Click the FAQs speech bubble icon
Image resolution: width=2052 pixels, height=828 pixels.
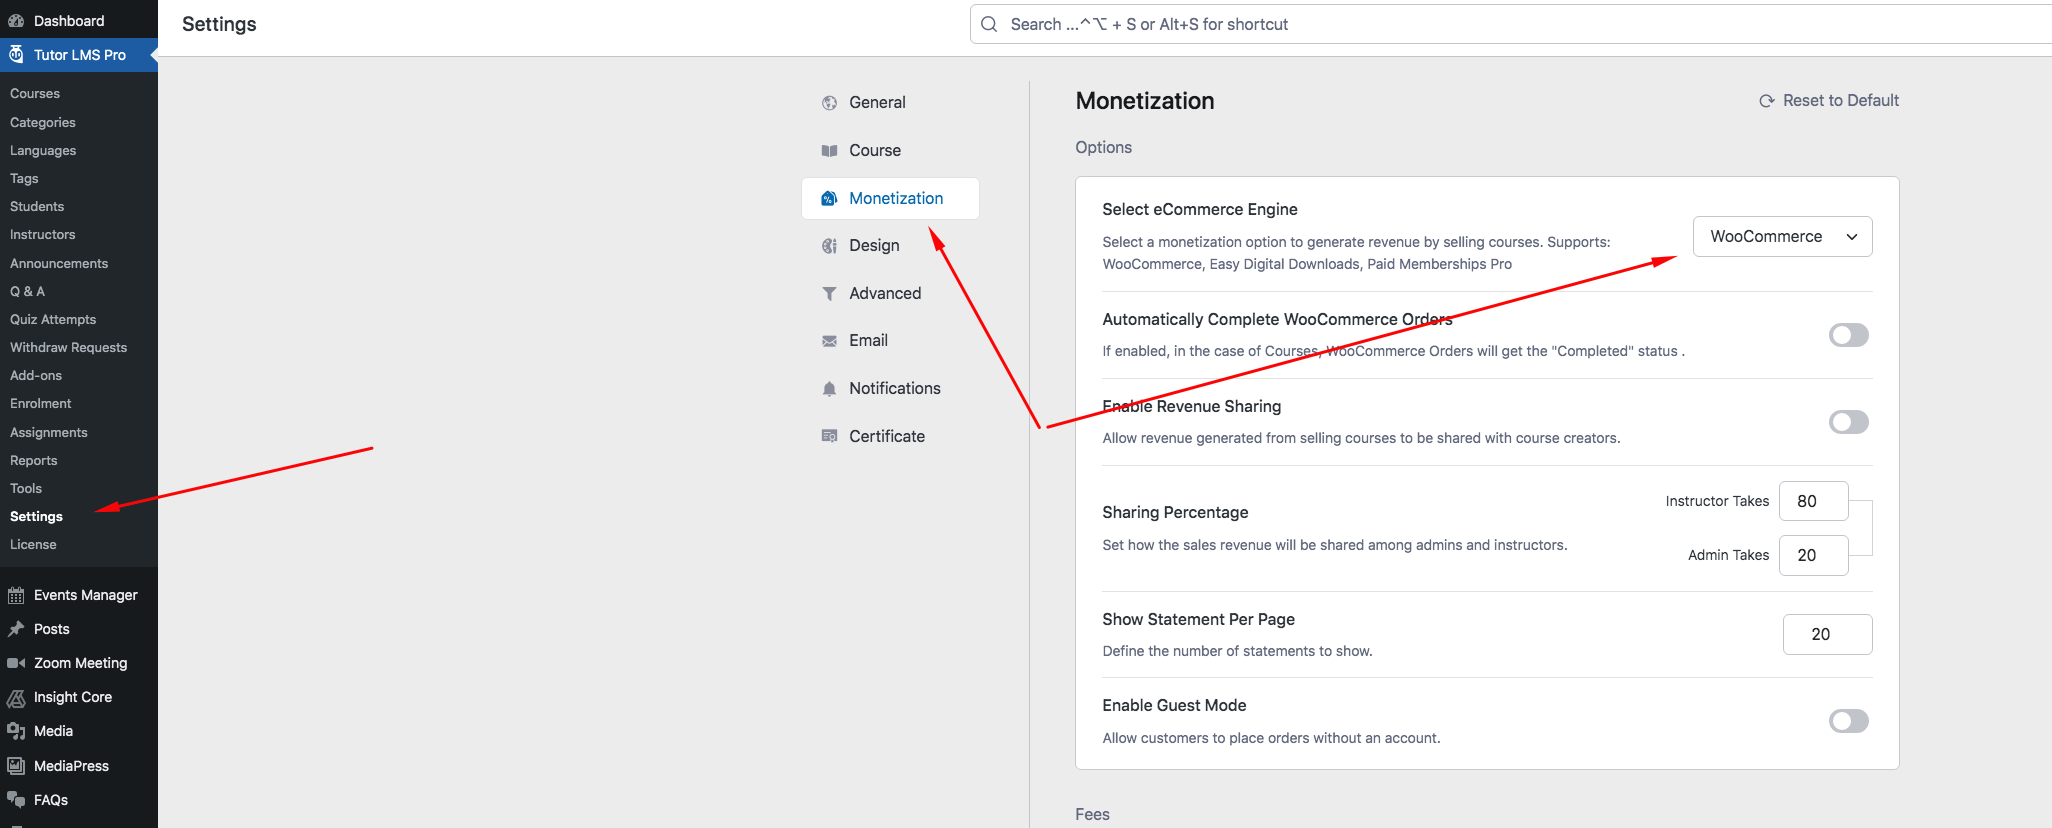pyautogui.click(x=16, y=800)
